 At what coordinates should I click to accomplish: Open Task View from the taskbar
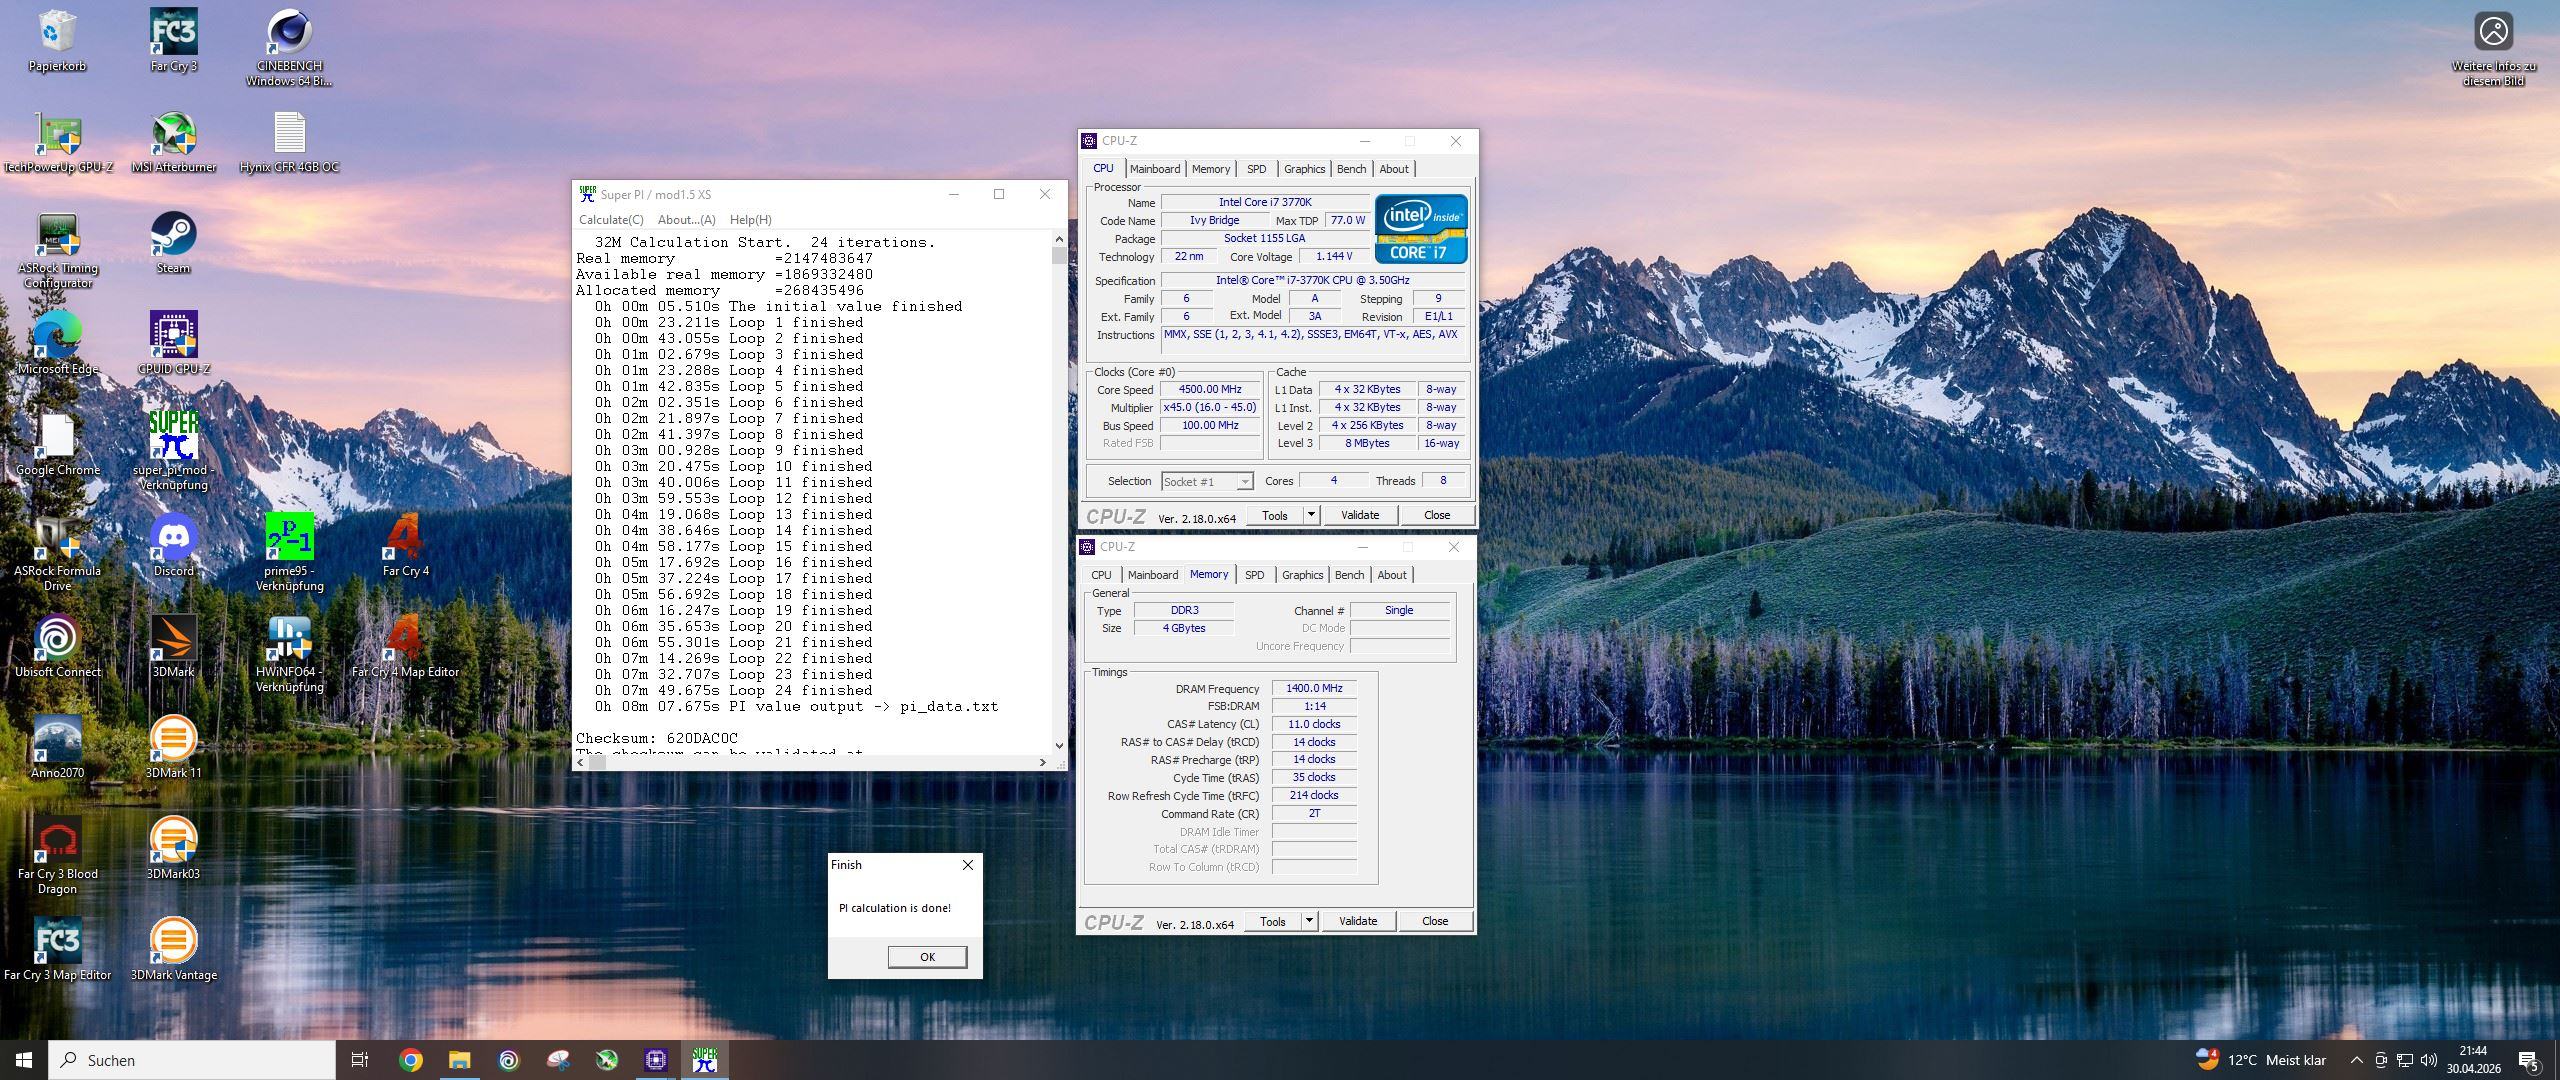coord(360,1060)
